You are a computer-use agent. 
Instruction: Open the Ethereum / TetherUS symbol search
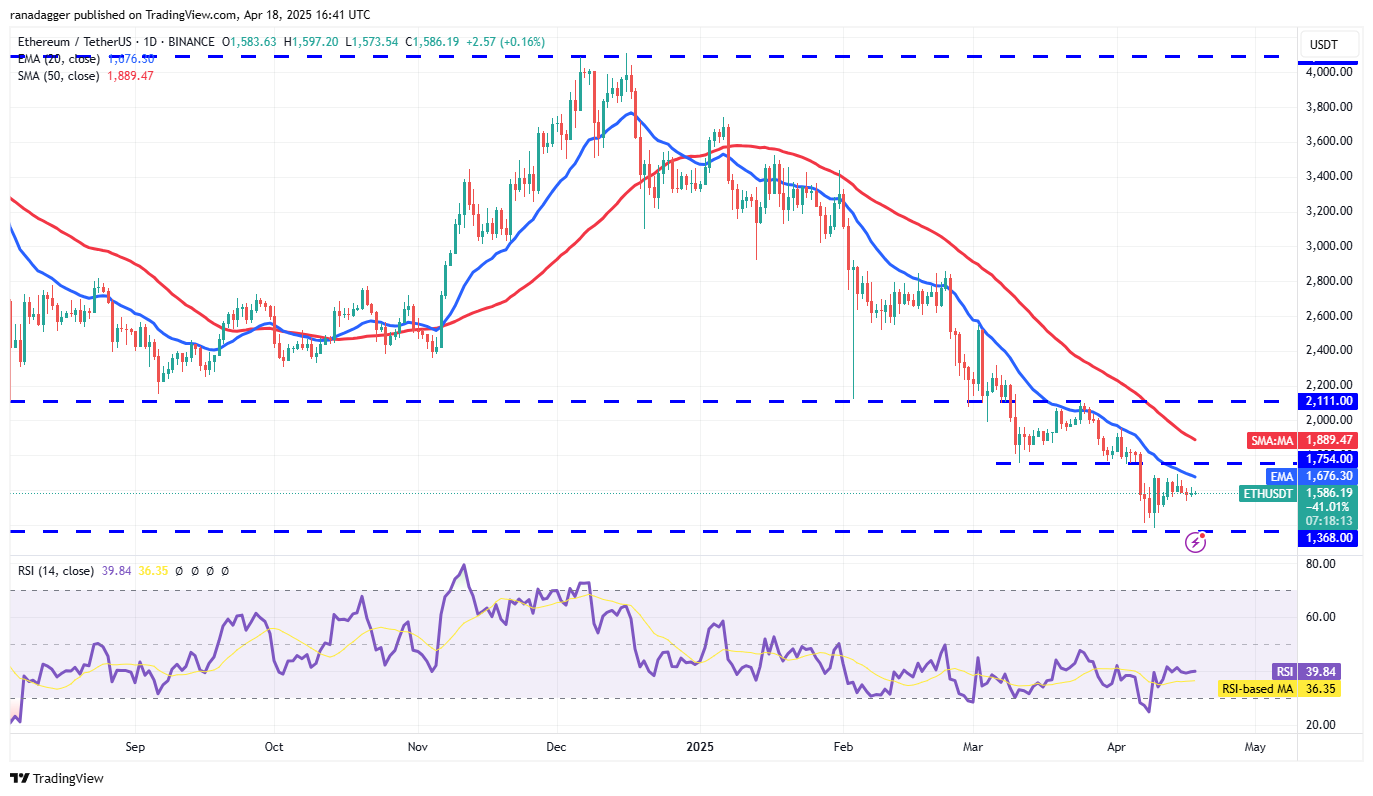(x=77, y=42)
